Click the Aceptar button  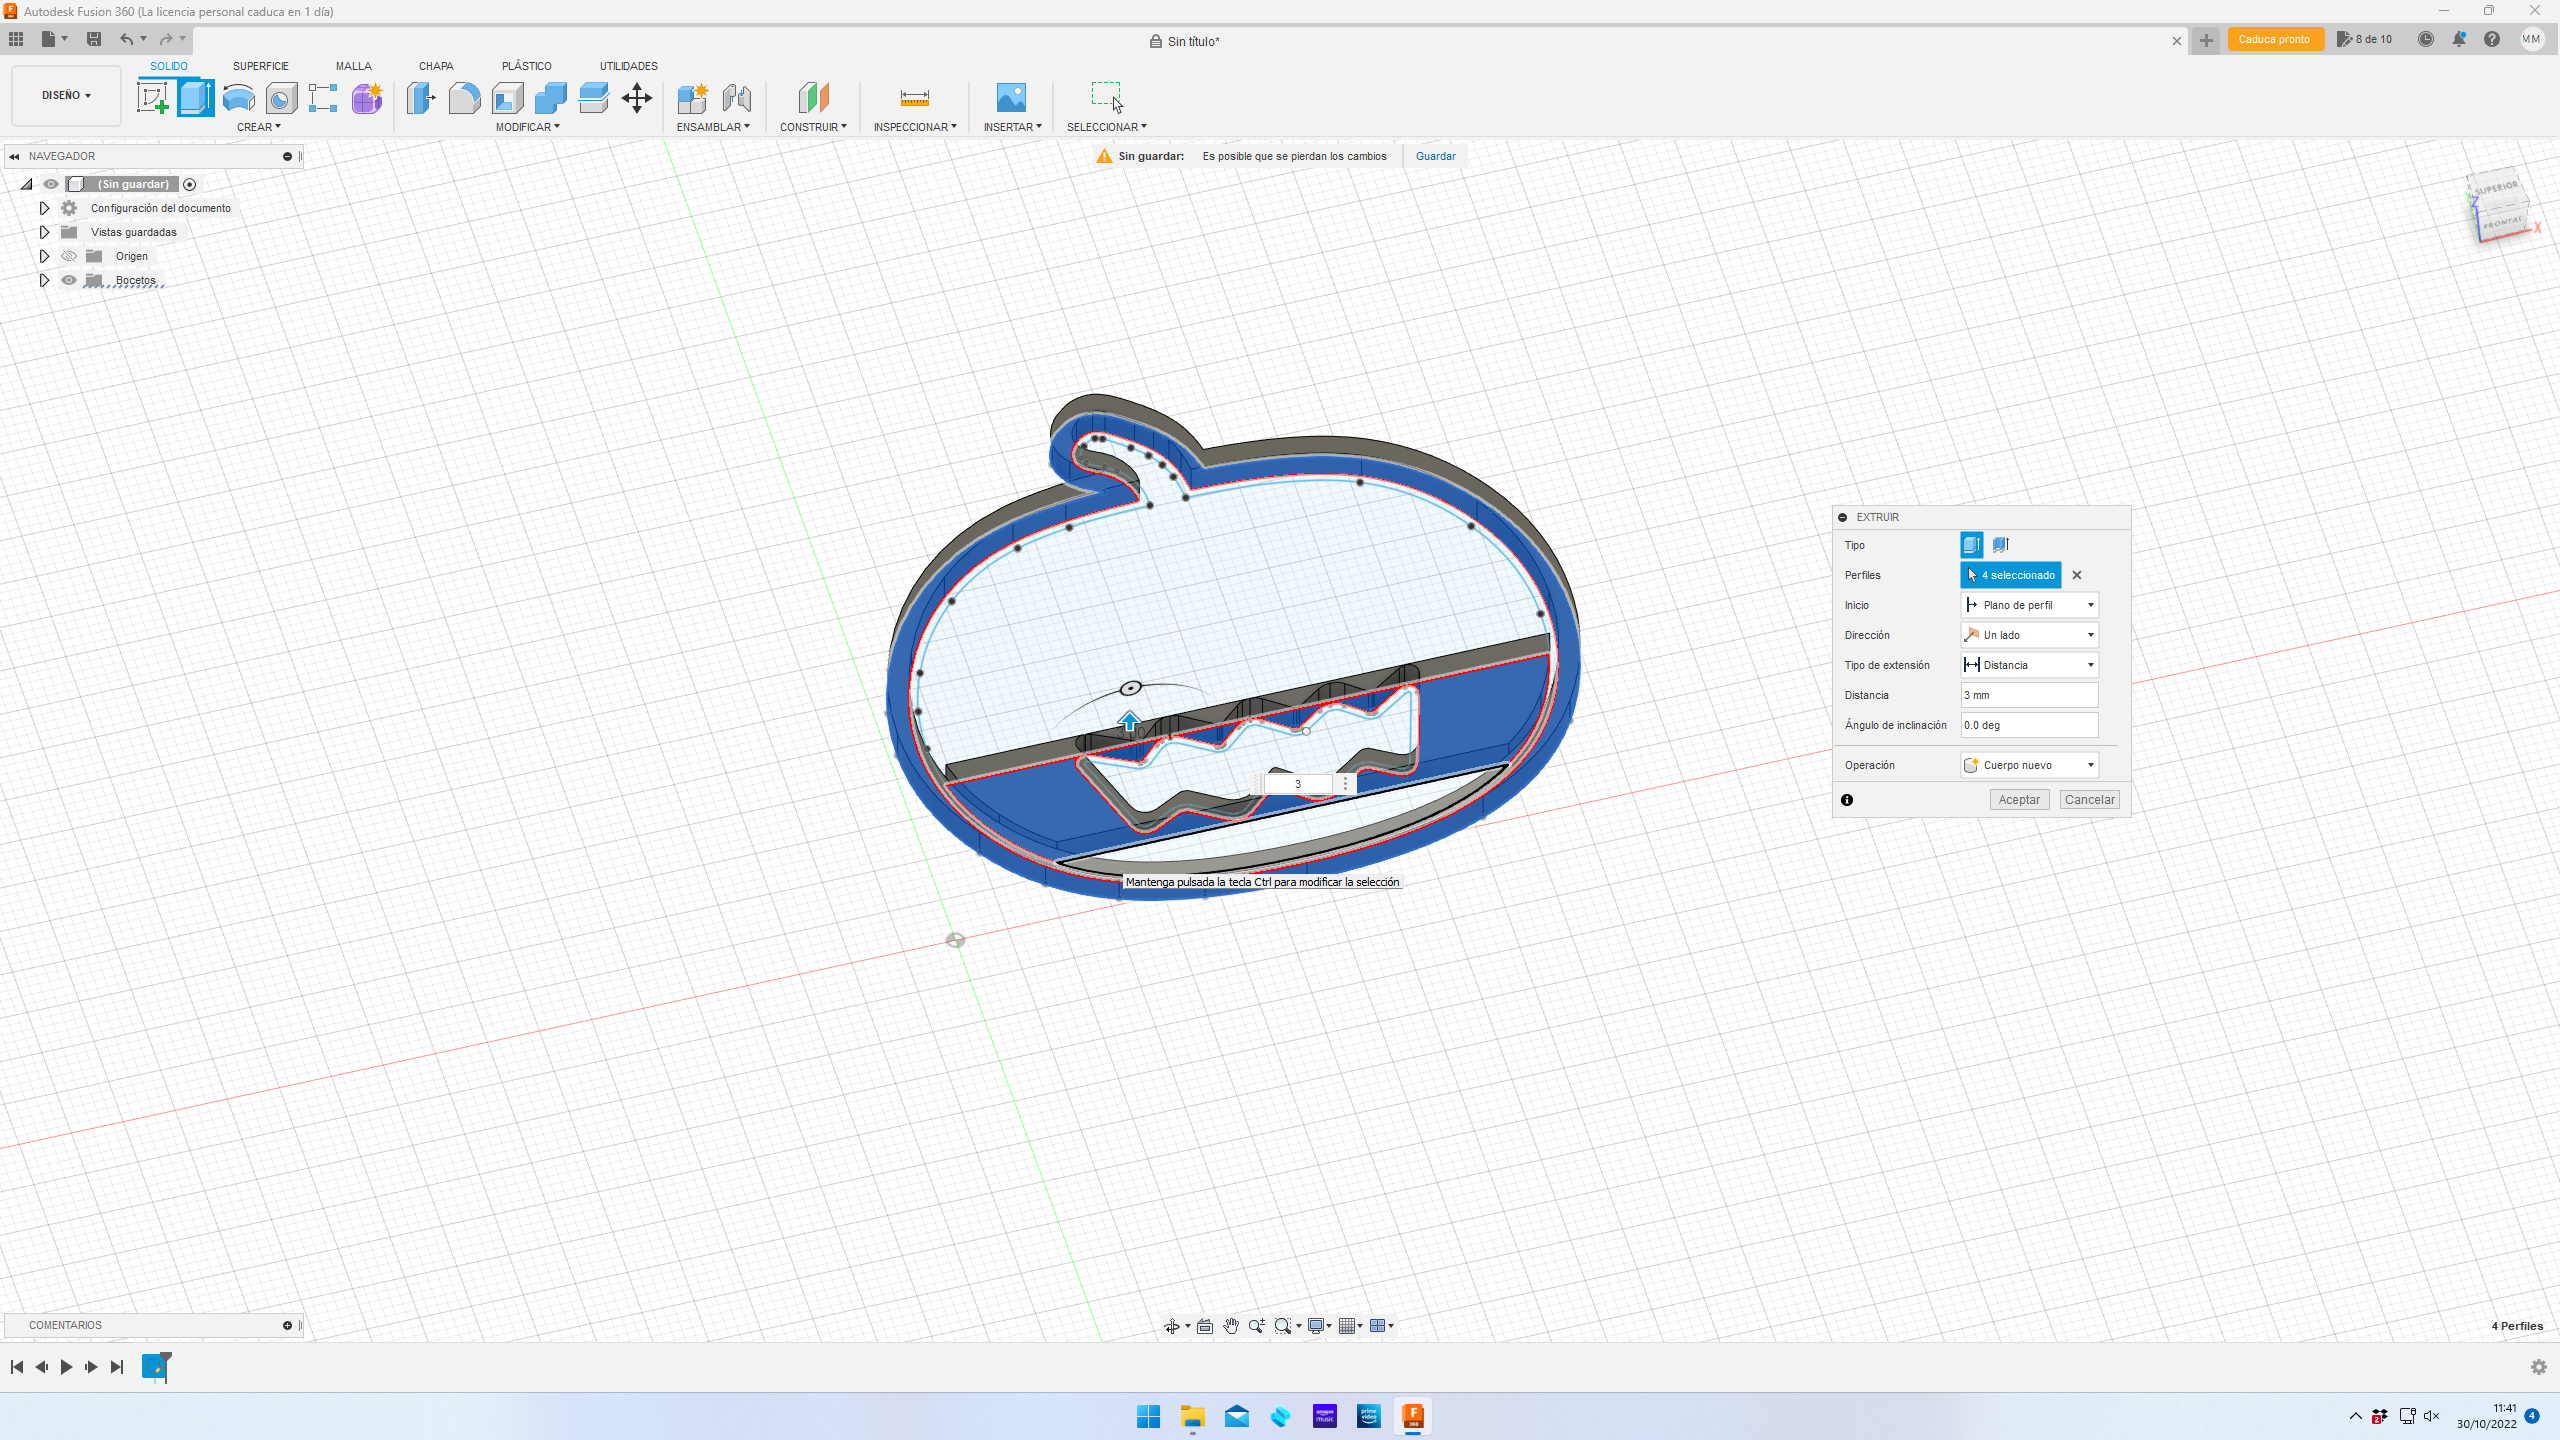[2018, 800]
